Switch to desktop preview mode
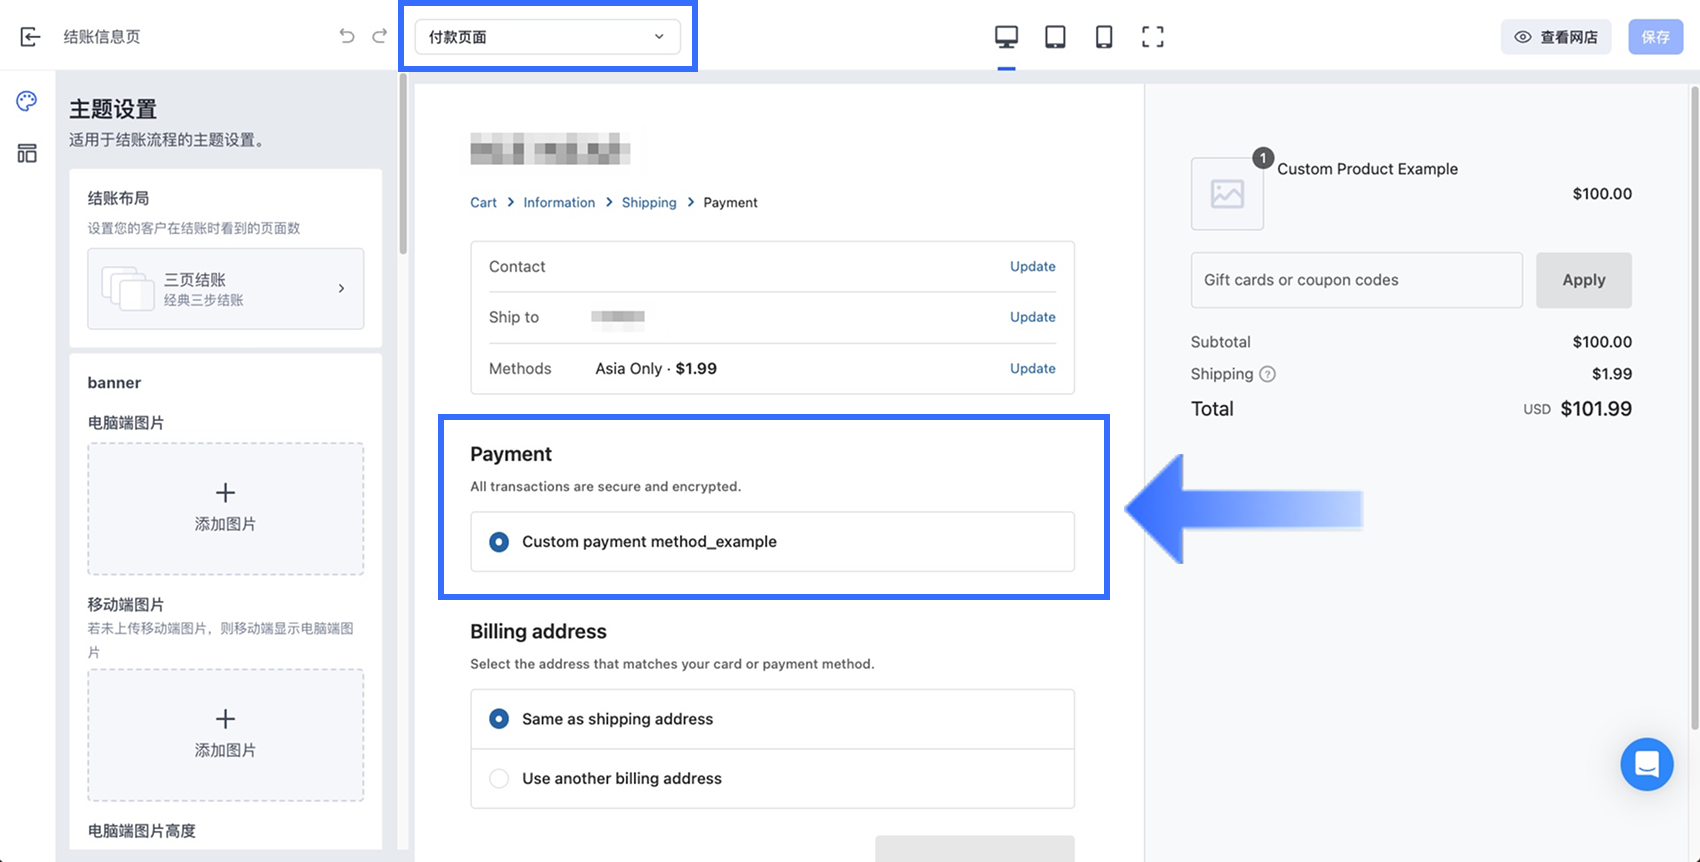 (1006, 37)
